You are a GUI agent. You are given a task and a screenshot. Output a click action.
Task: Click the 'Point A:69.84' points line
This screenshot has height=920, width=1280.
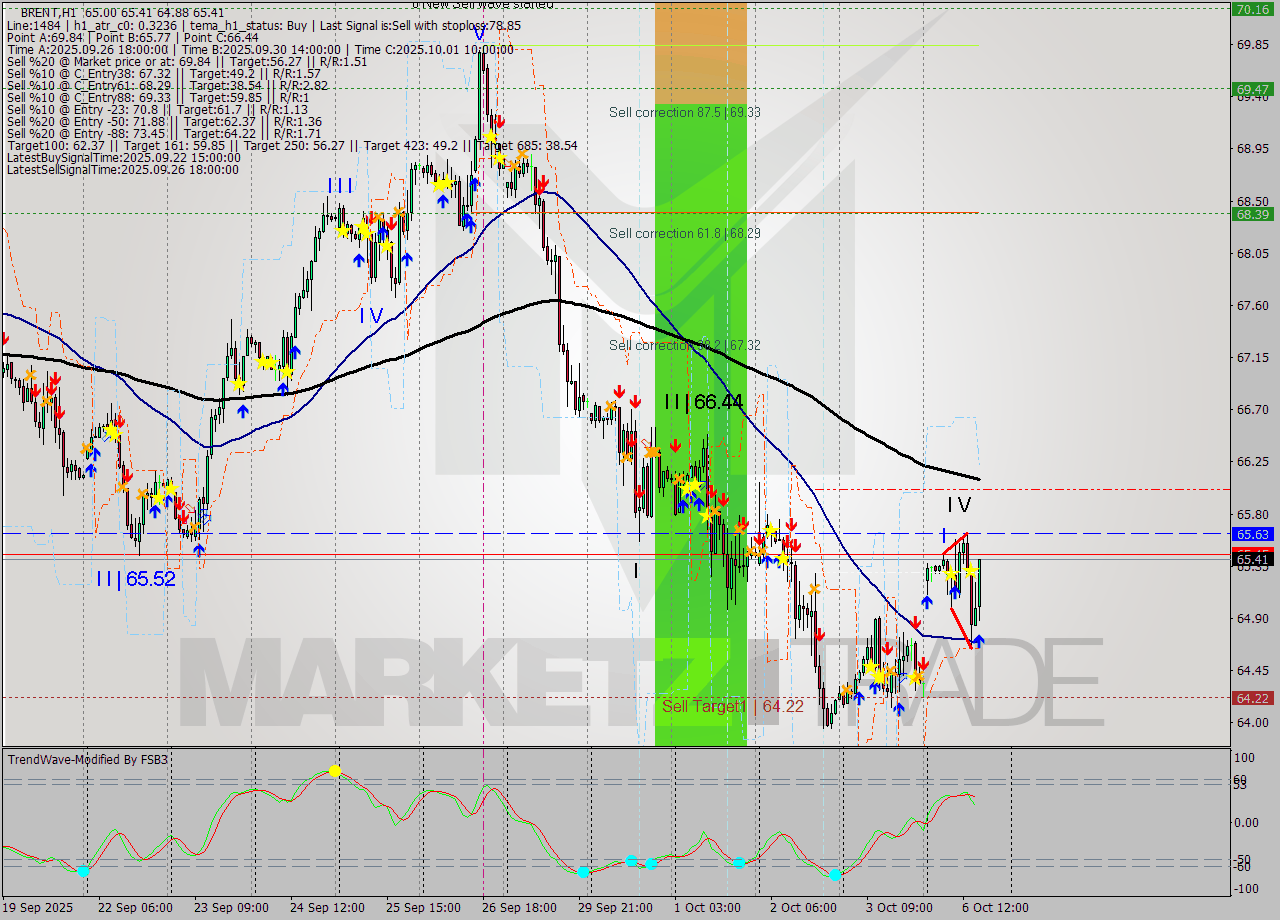[133, 38]
